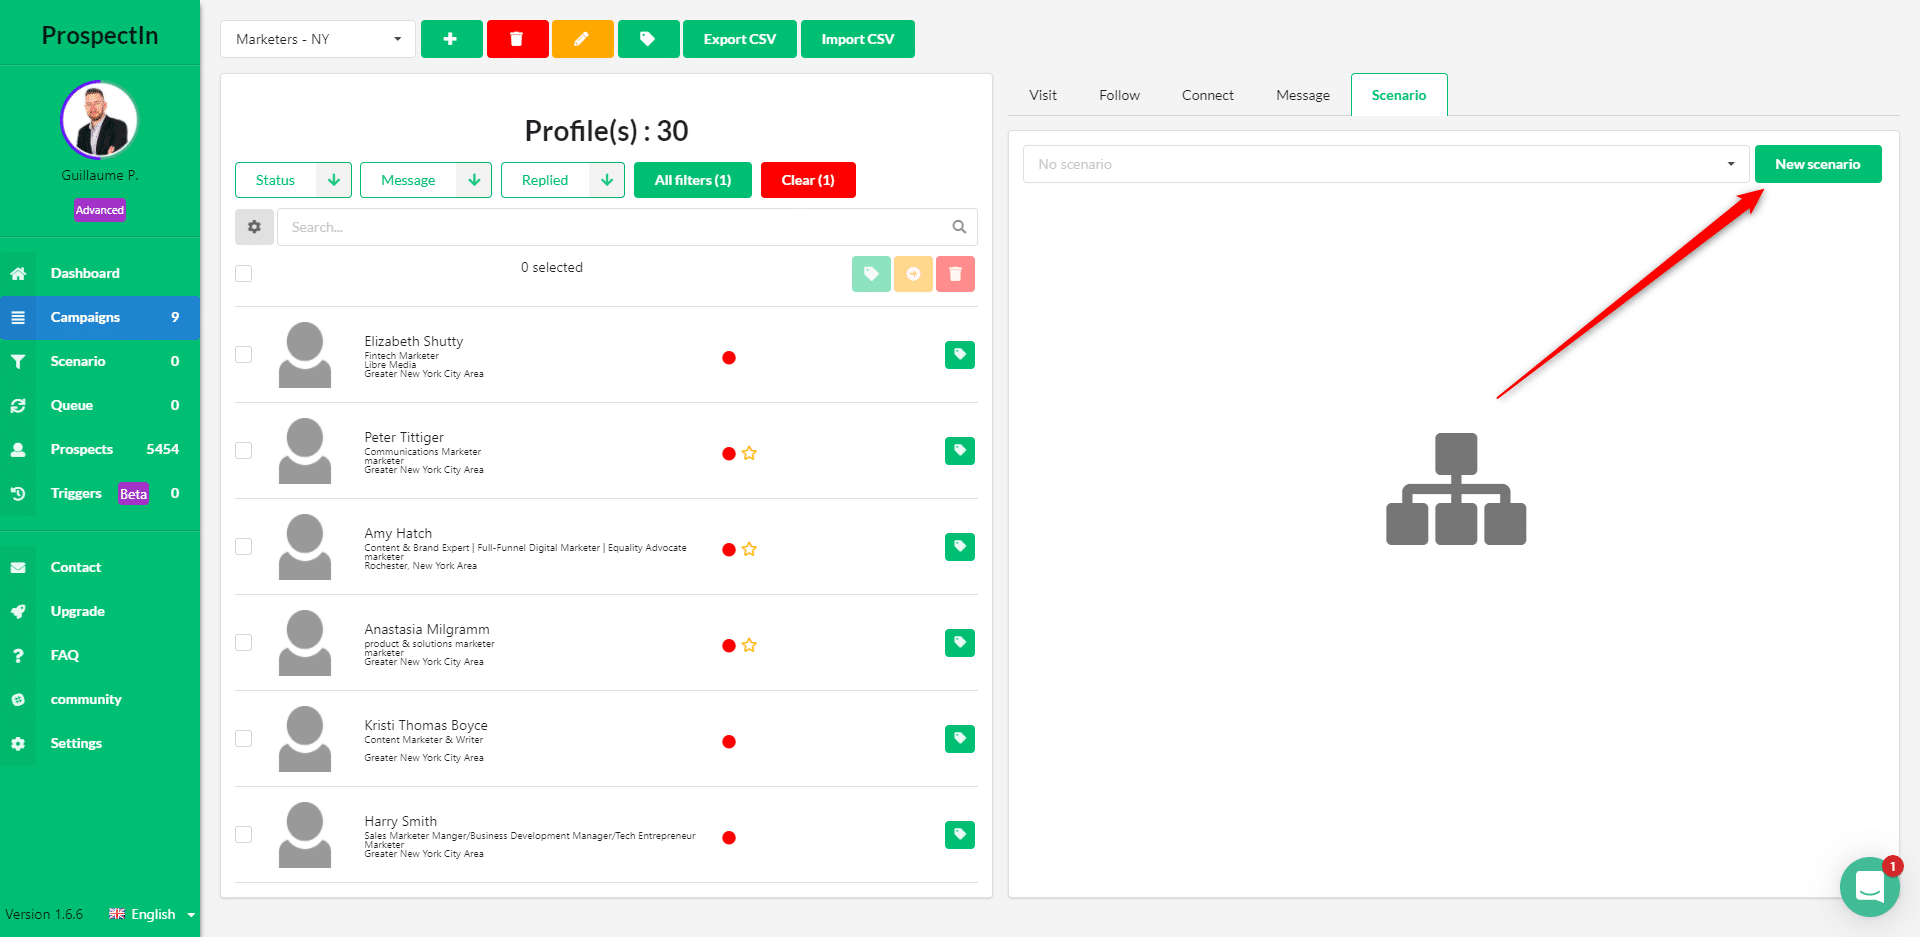This screenshot has width=1920, height=937.
Task: Click the red Clear (1) button
Action: (x=808, y=180)
